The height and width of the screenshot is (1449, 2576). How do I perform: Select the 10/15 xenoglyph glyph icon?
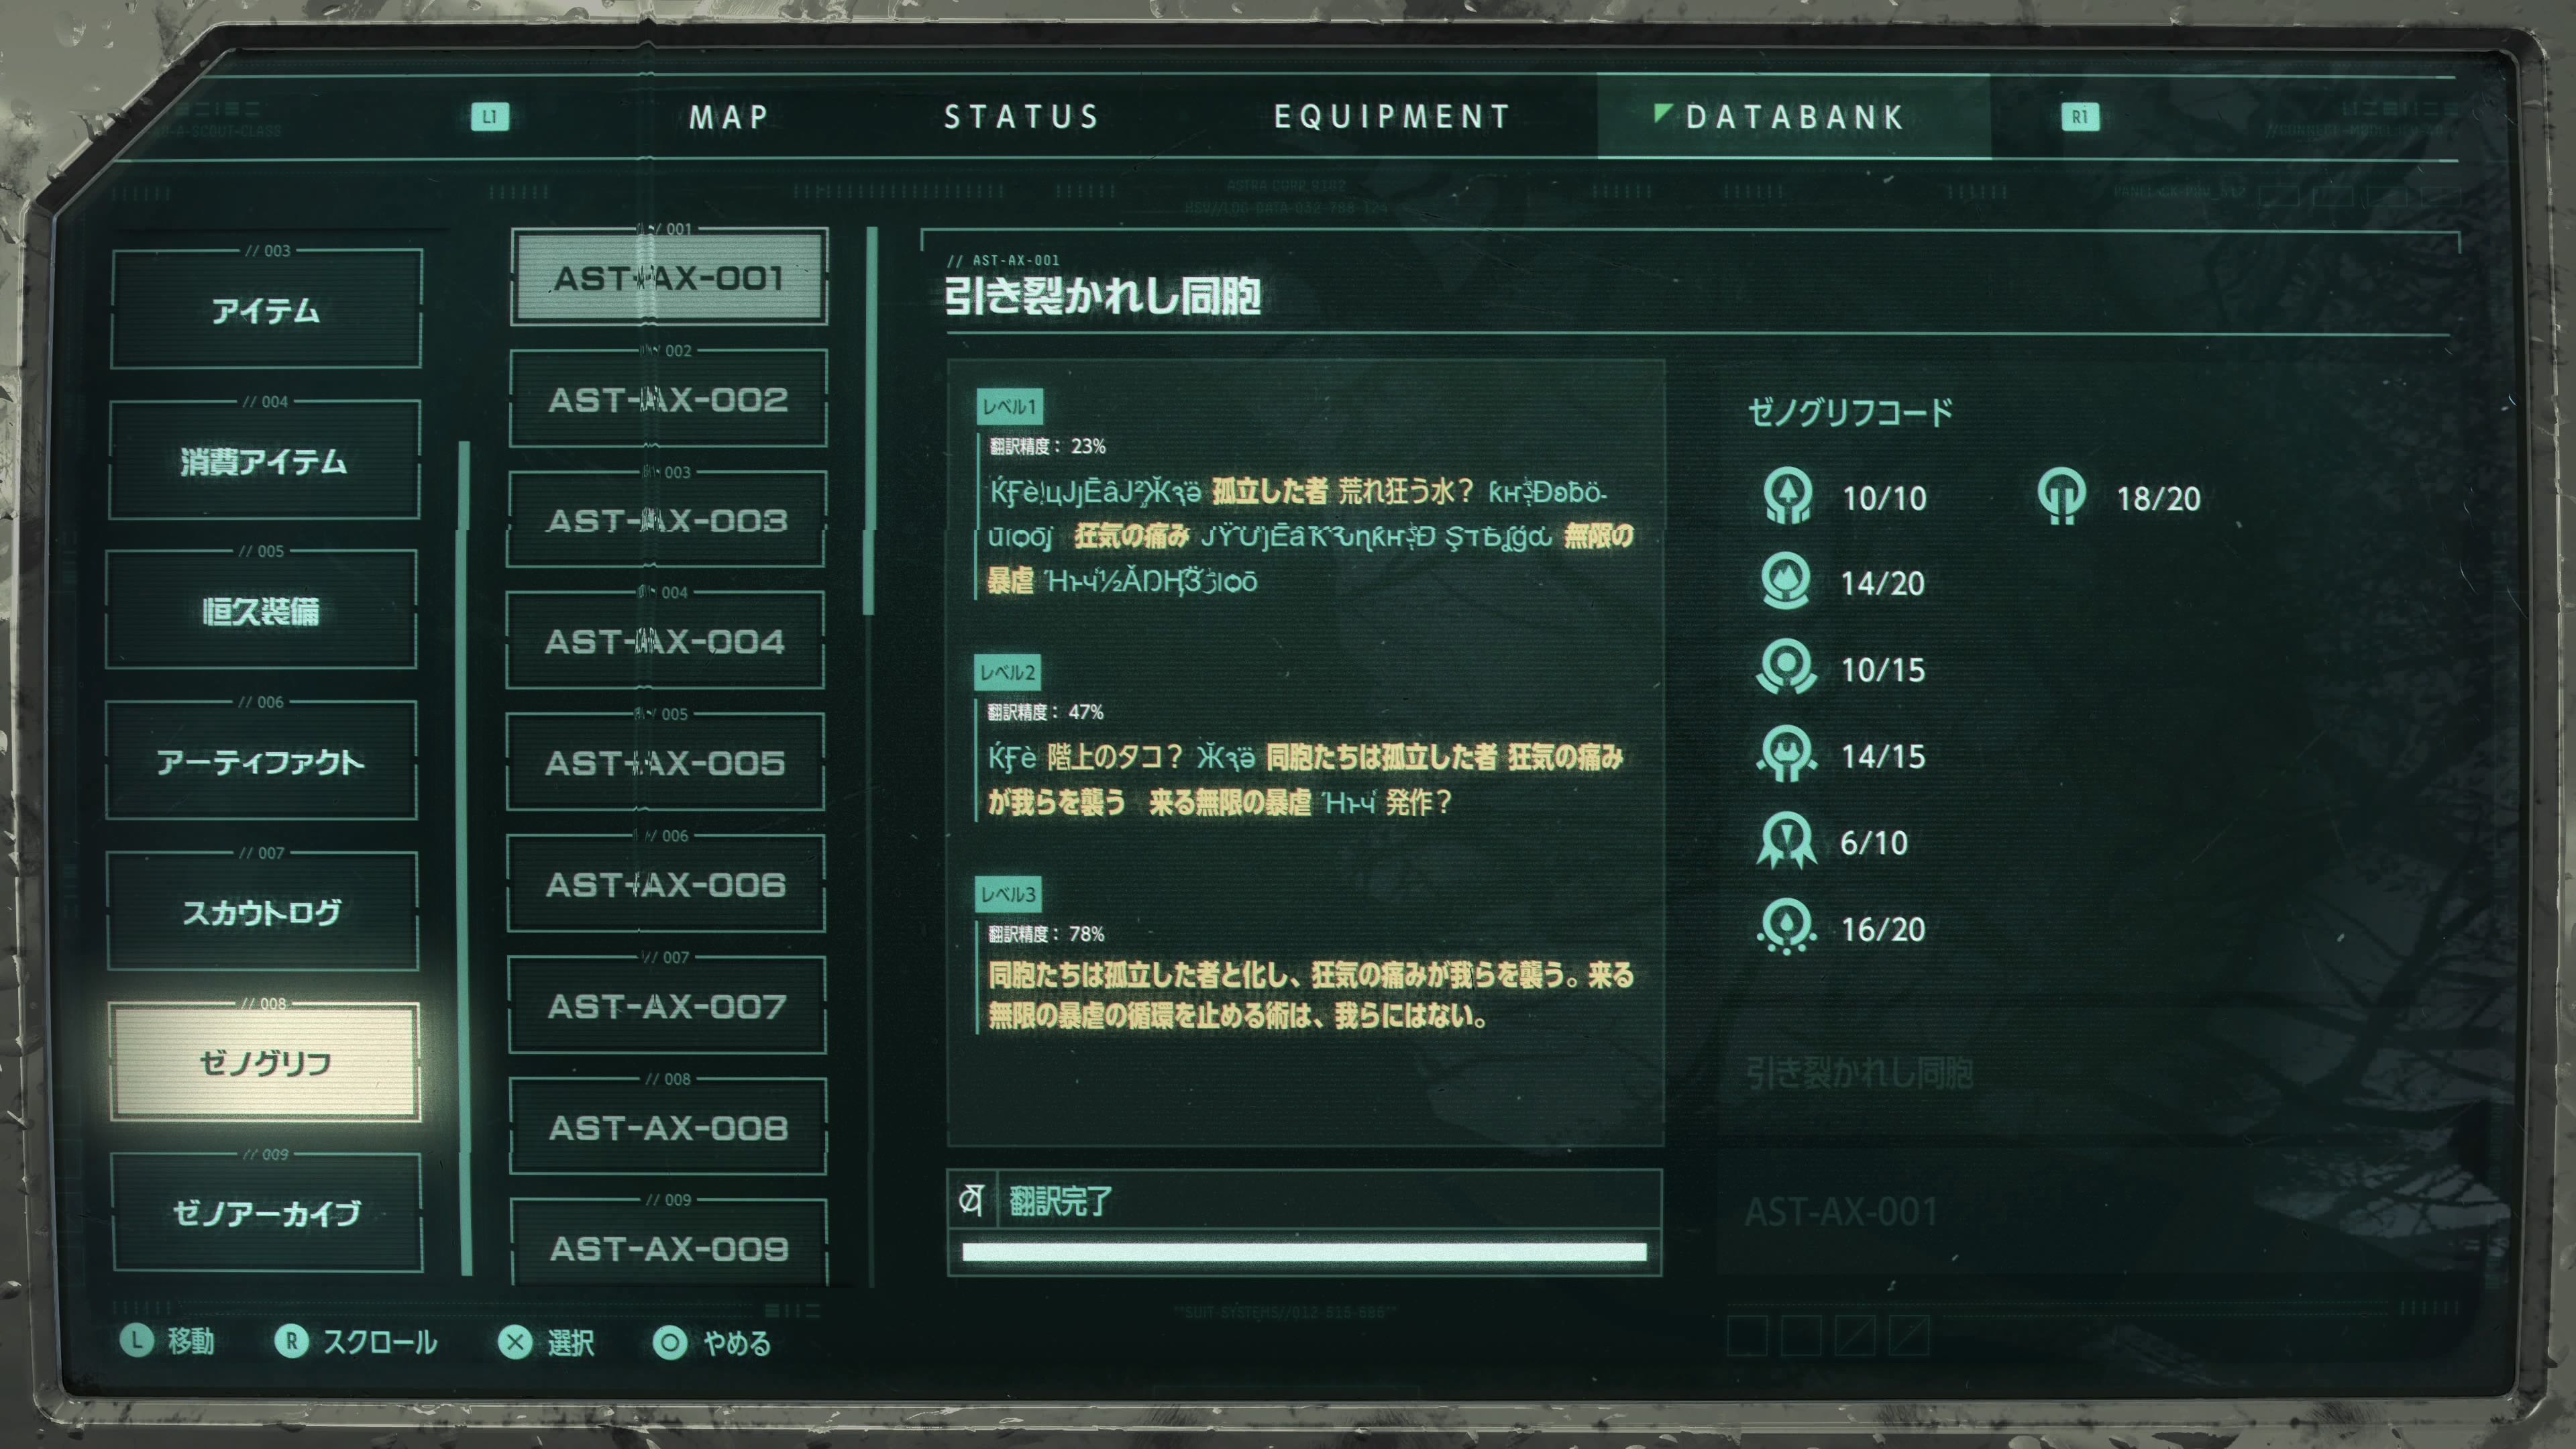tap(1786, 667)
